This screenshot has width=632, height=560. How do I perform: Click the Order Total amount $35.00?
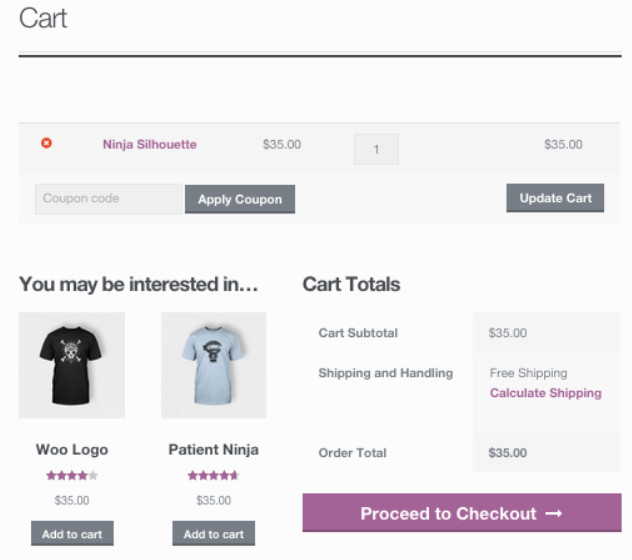pos(508,453)
